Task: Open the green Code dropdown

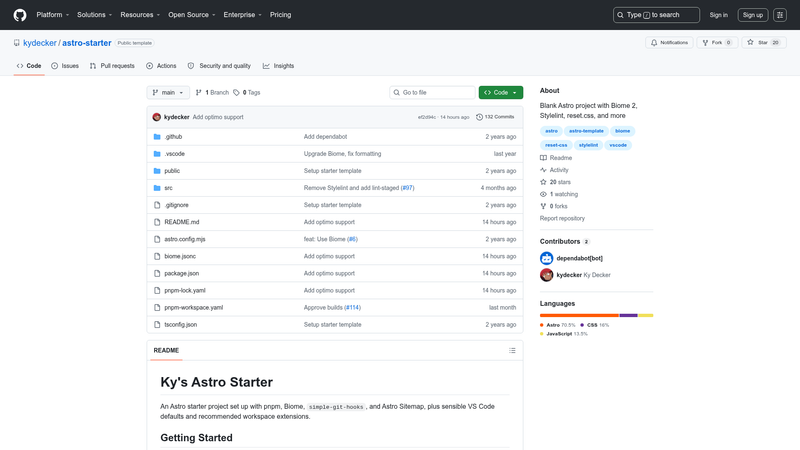Action: coord(501,93)
